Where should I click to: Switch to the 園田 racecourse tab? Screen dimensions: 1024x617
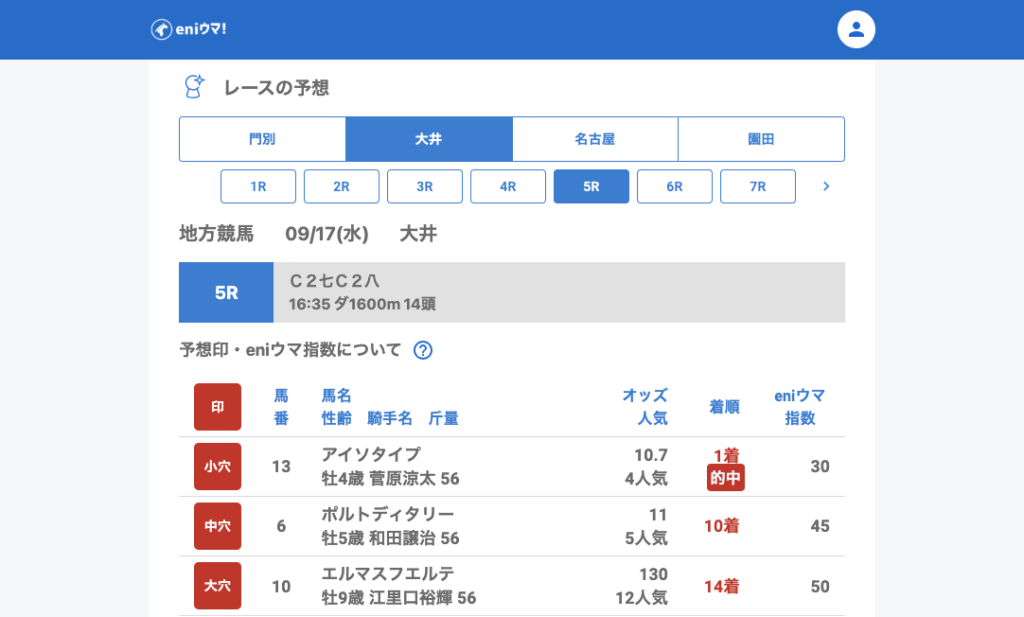click(x=761, y=139)
